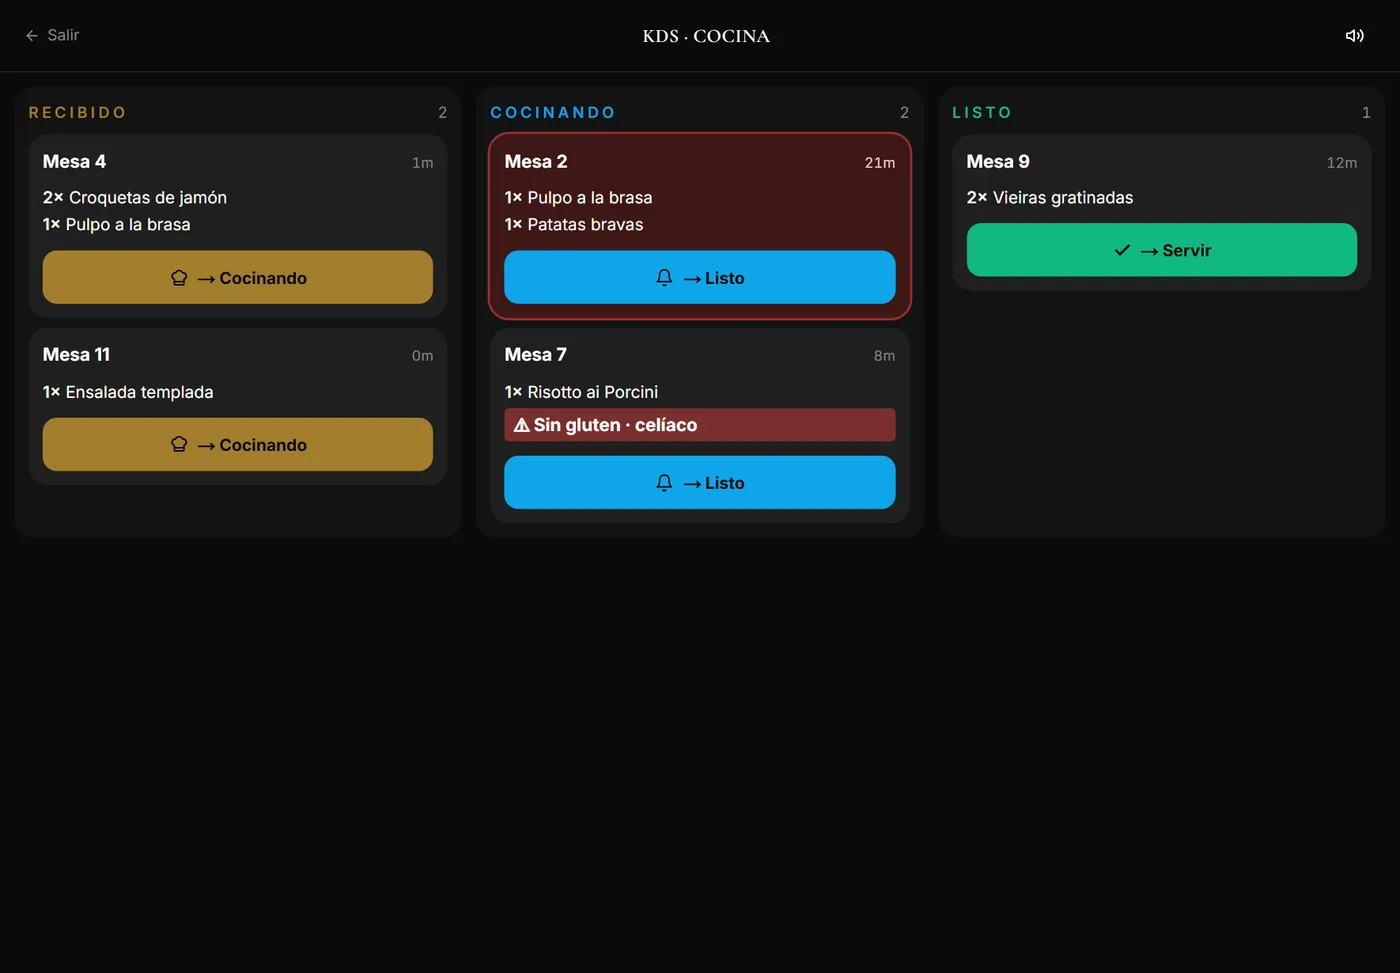Viewport: 1400px width, 973px height.
Task: Select the Vieiras gratinadas item
Action: point(1050,197)
